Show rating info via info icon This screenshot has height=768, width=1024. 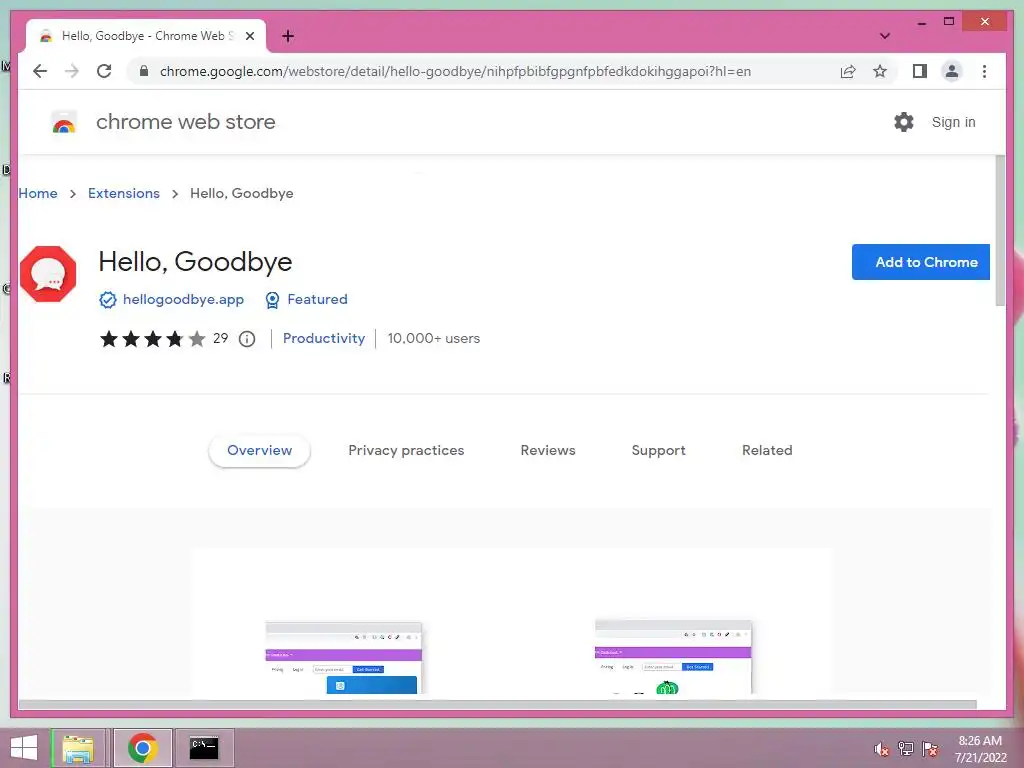click(x=247, y=339)
